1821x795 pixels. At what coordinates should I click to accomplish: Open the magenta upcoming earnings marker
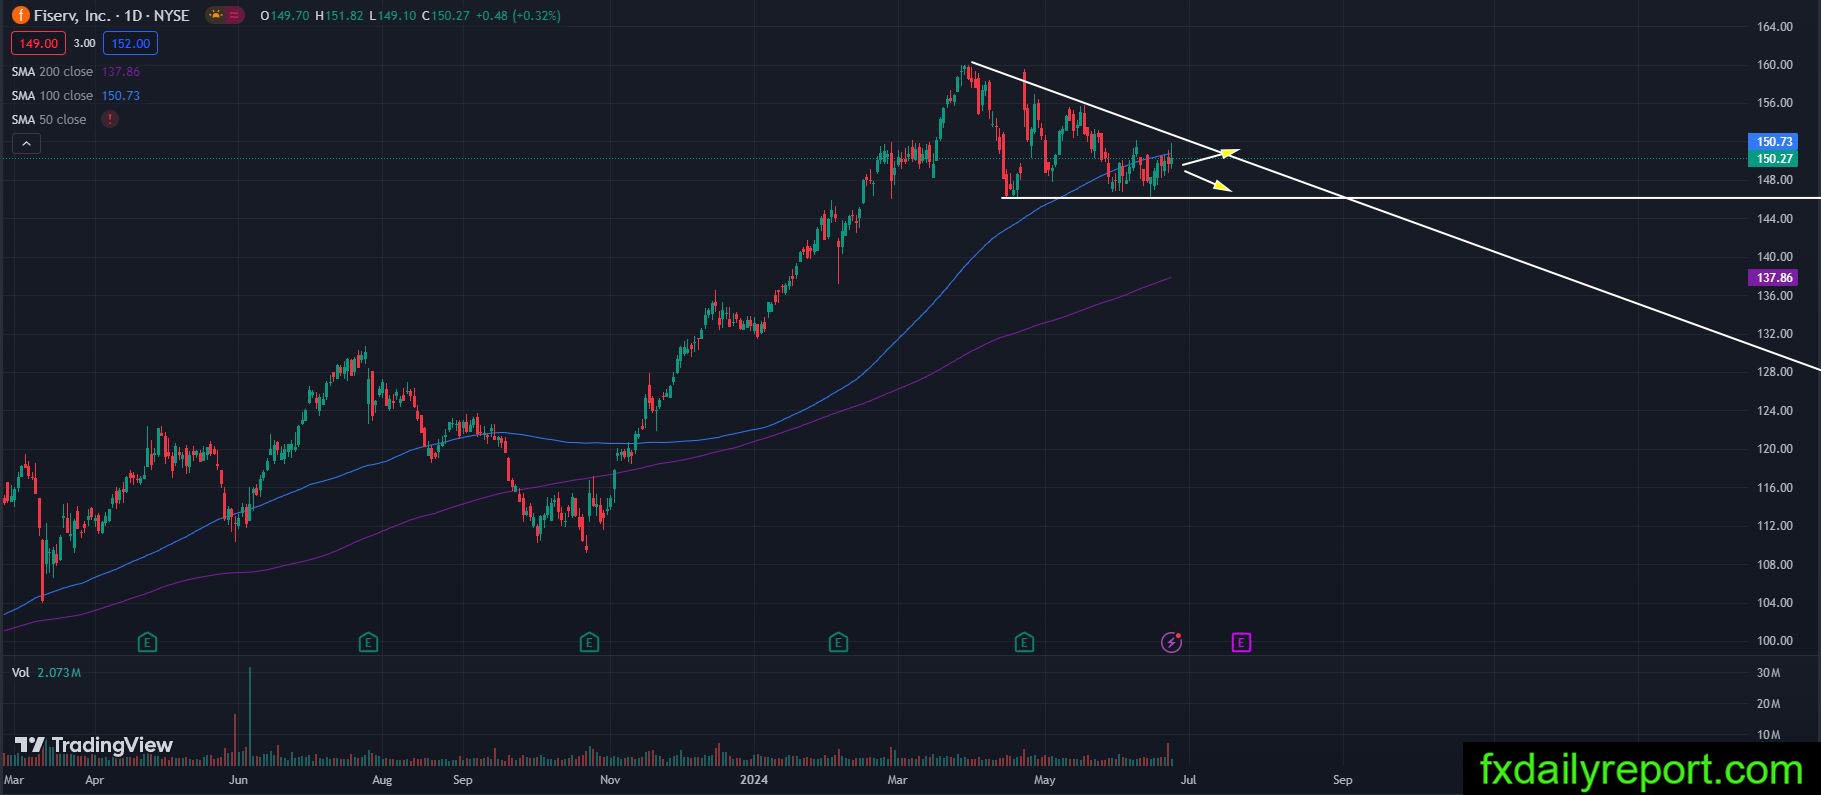tap(1241, 642)
